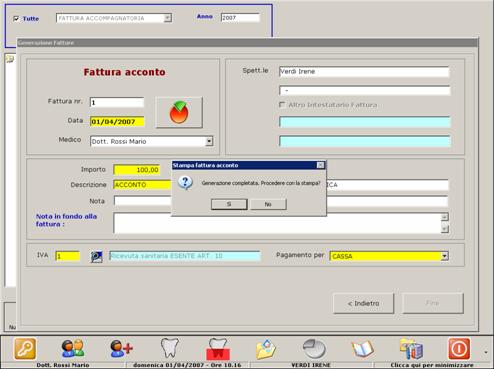Toggle the Tutte checkbox
Image resolution: width=494 pixels, height=369 pixels.
click(x=16, y=19)
